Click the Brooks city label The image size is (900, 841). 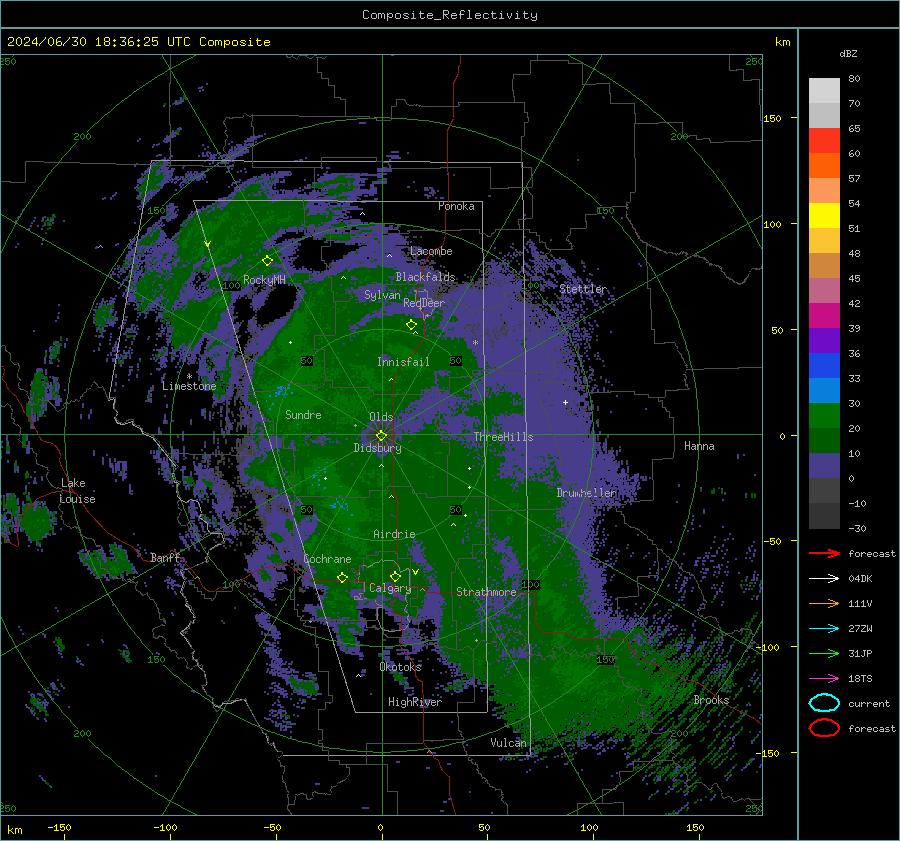click(x=711, y=700)
